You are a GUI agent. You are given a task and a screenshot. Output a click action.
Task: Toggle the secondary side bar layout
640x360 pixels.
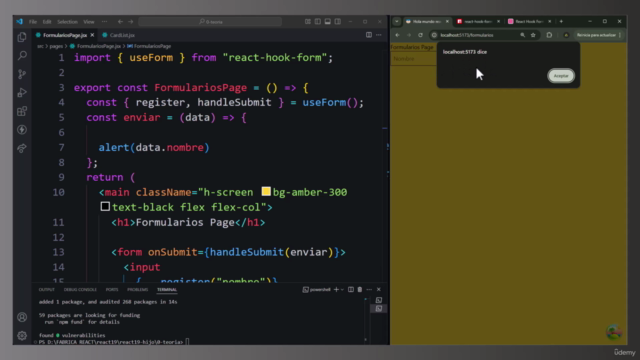pos(338,22)
